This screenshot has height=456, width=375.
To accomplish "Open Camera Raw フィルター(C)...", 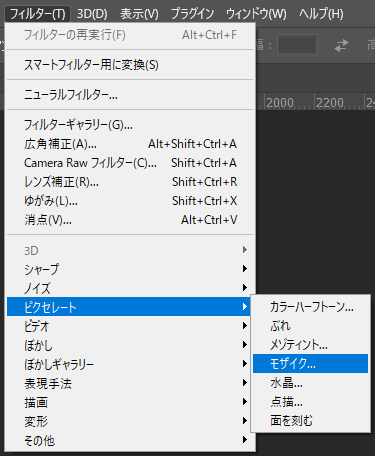I will (130, 163).
